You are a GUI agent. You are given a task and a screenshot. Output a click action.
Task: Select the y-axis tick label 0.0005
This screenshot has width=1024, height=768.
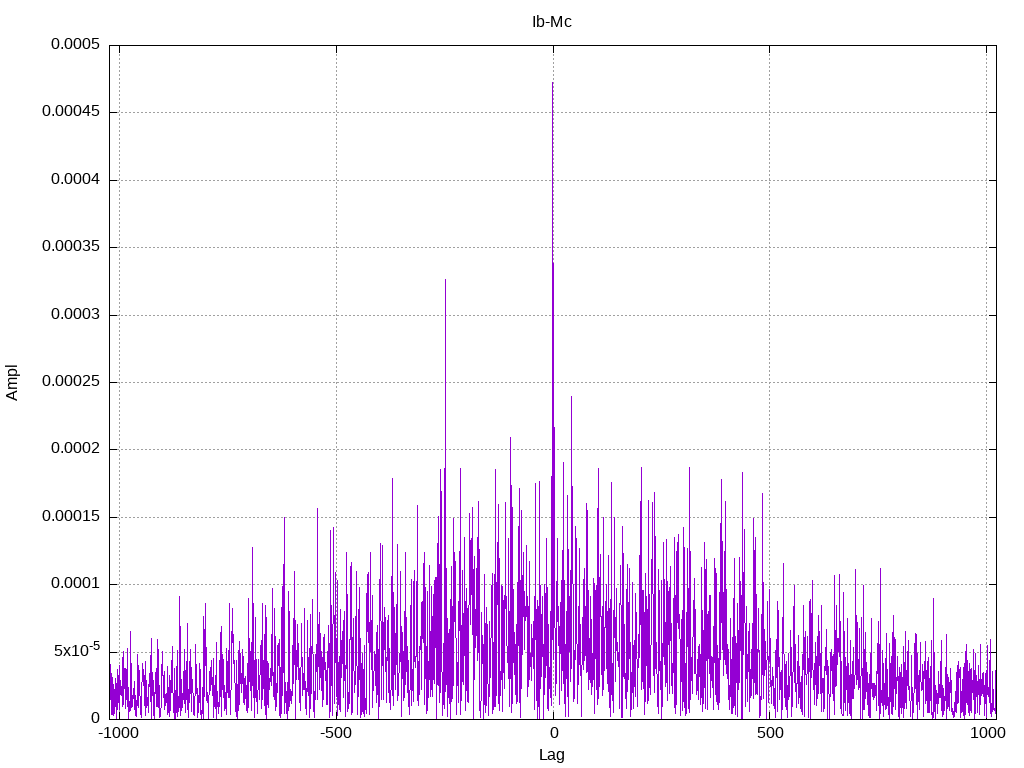(x=75, y=44)
